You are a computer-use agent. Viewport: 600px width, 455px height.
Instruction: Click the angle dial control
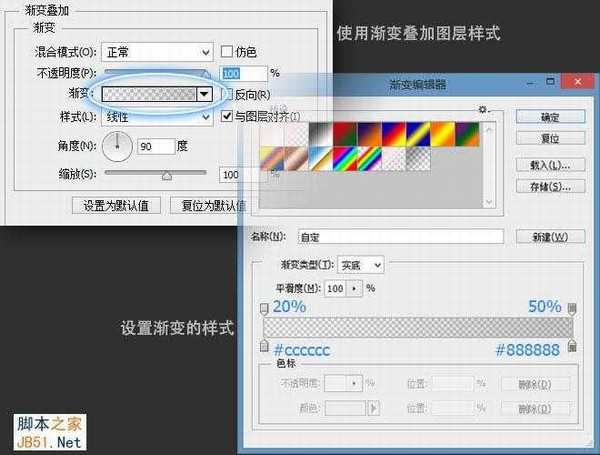click(x=118, y=147)
